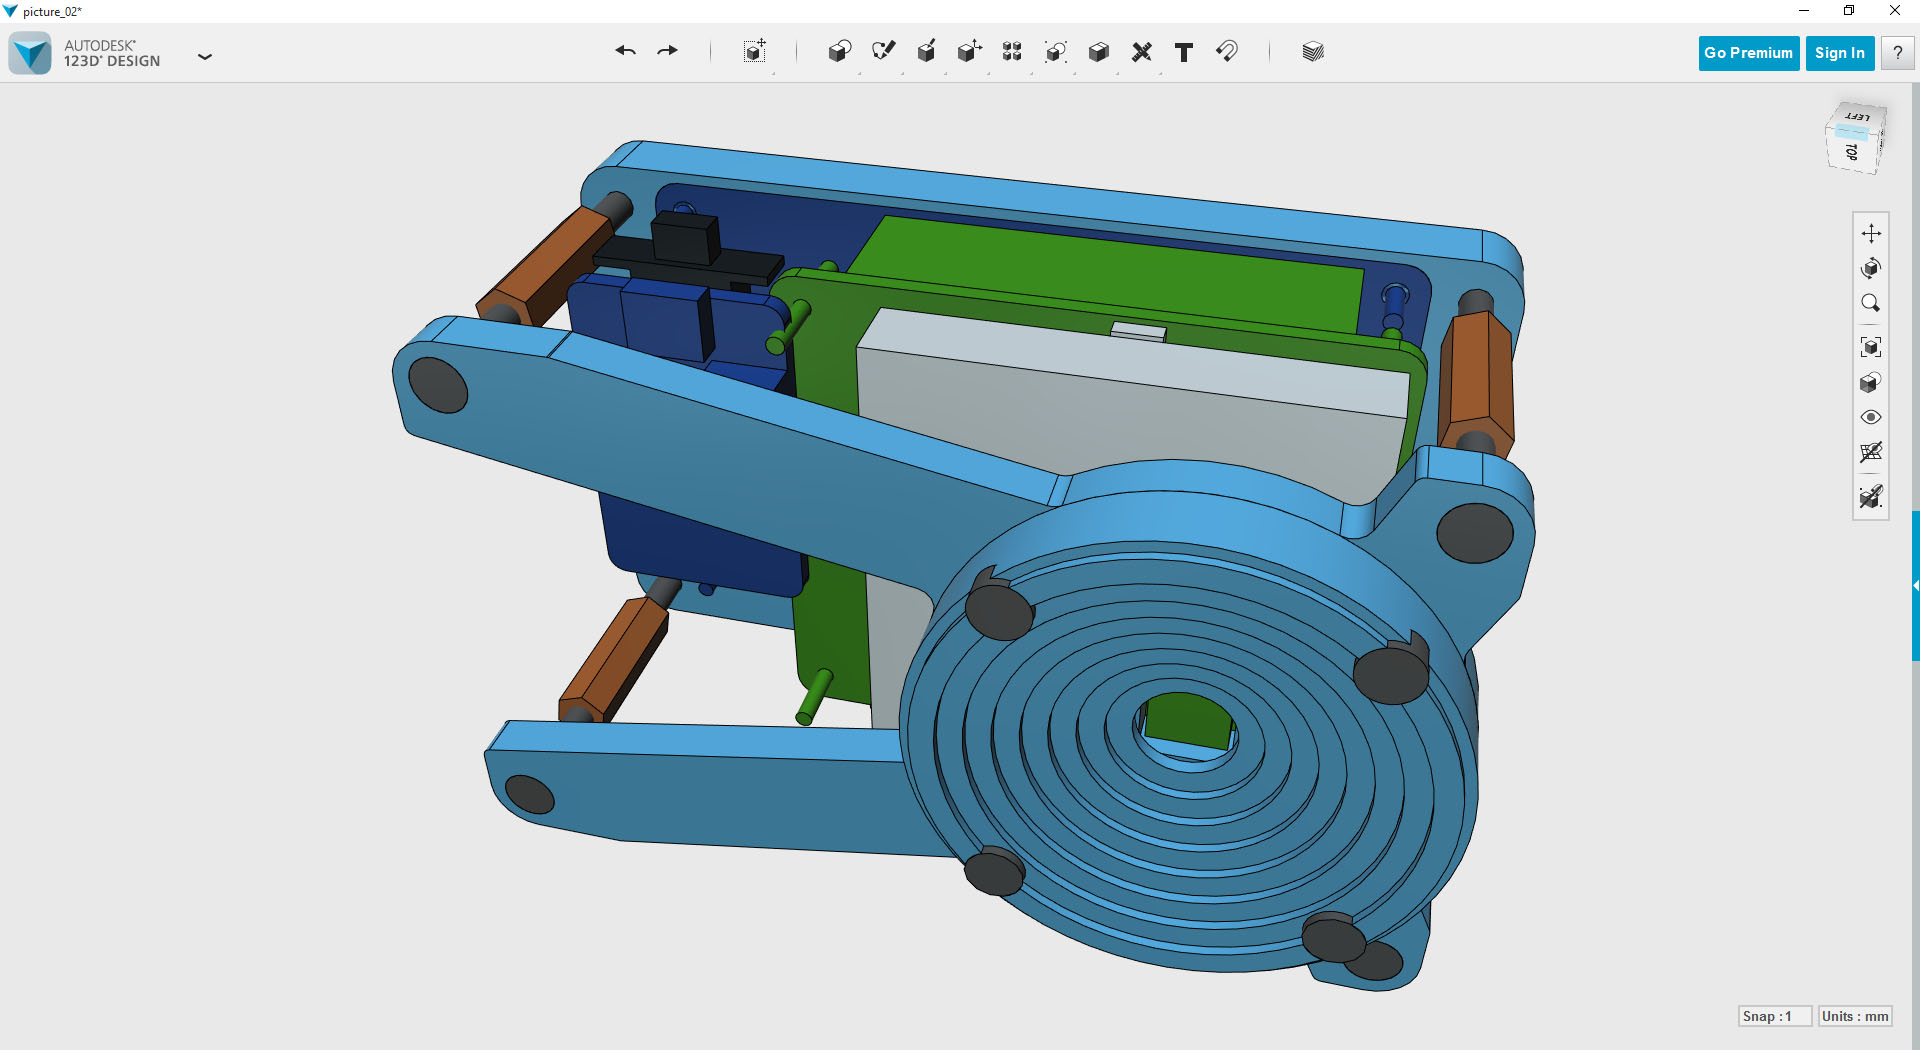Toggle the Snap magnet tool
Image resolution: width=1920 pixels, height=1050 pixels.
pos(1227,52)
